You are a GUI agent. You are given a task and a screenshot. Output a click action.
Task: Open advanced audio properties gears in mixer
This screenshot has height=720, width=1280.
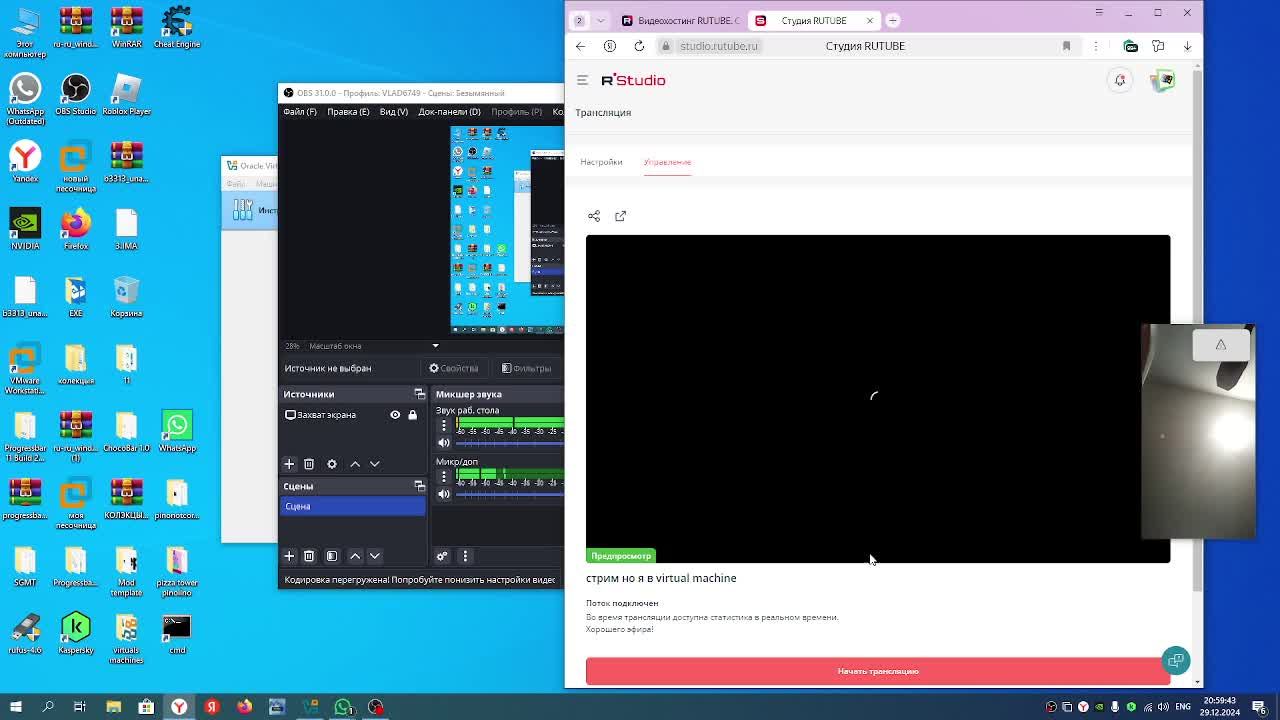point(442,556)
